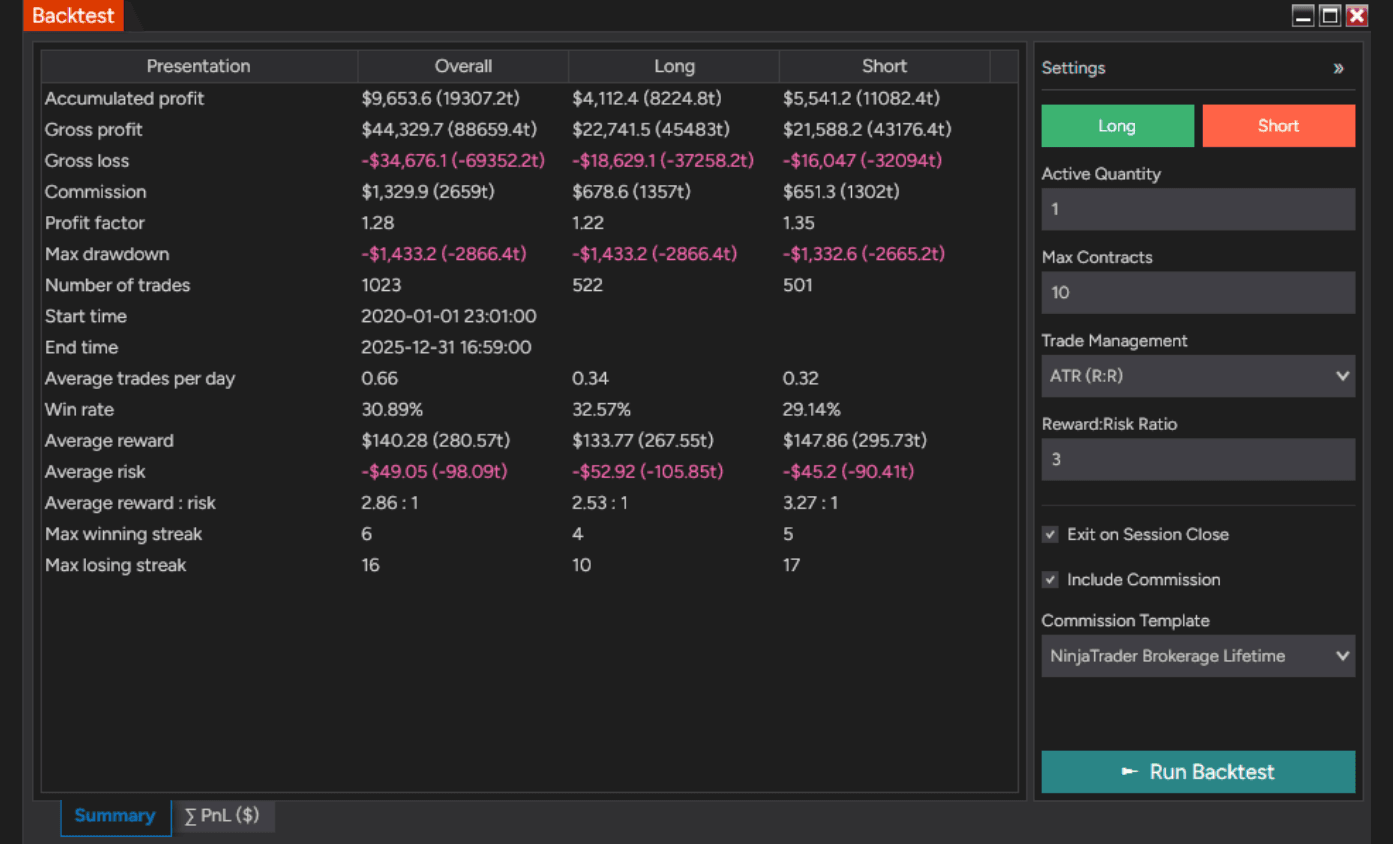Toggle the green Long direction button
The image size is (1393, 844).
click(1117, 126)
